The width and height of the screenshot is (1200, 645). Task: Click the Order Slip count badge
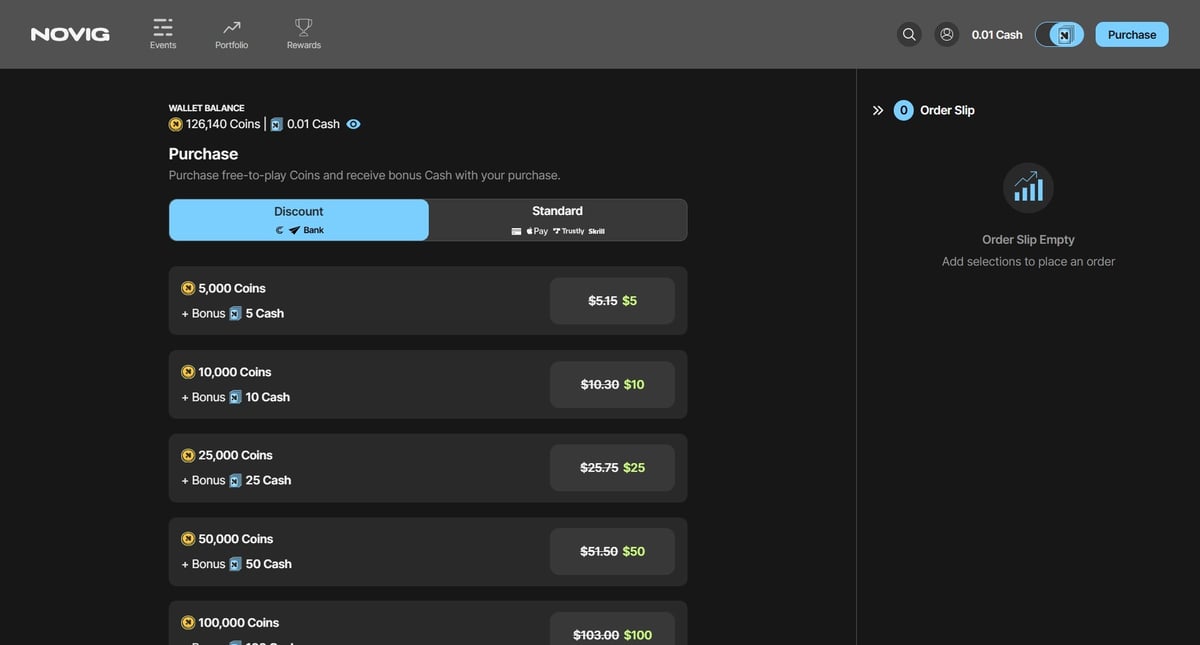click(x=904, y=110)
